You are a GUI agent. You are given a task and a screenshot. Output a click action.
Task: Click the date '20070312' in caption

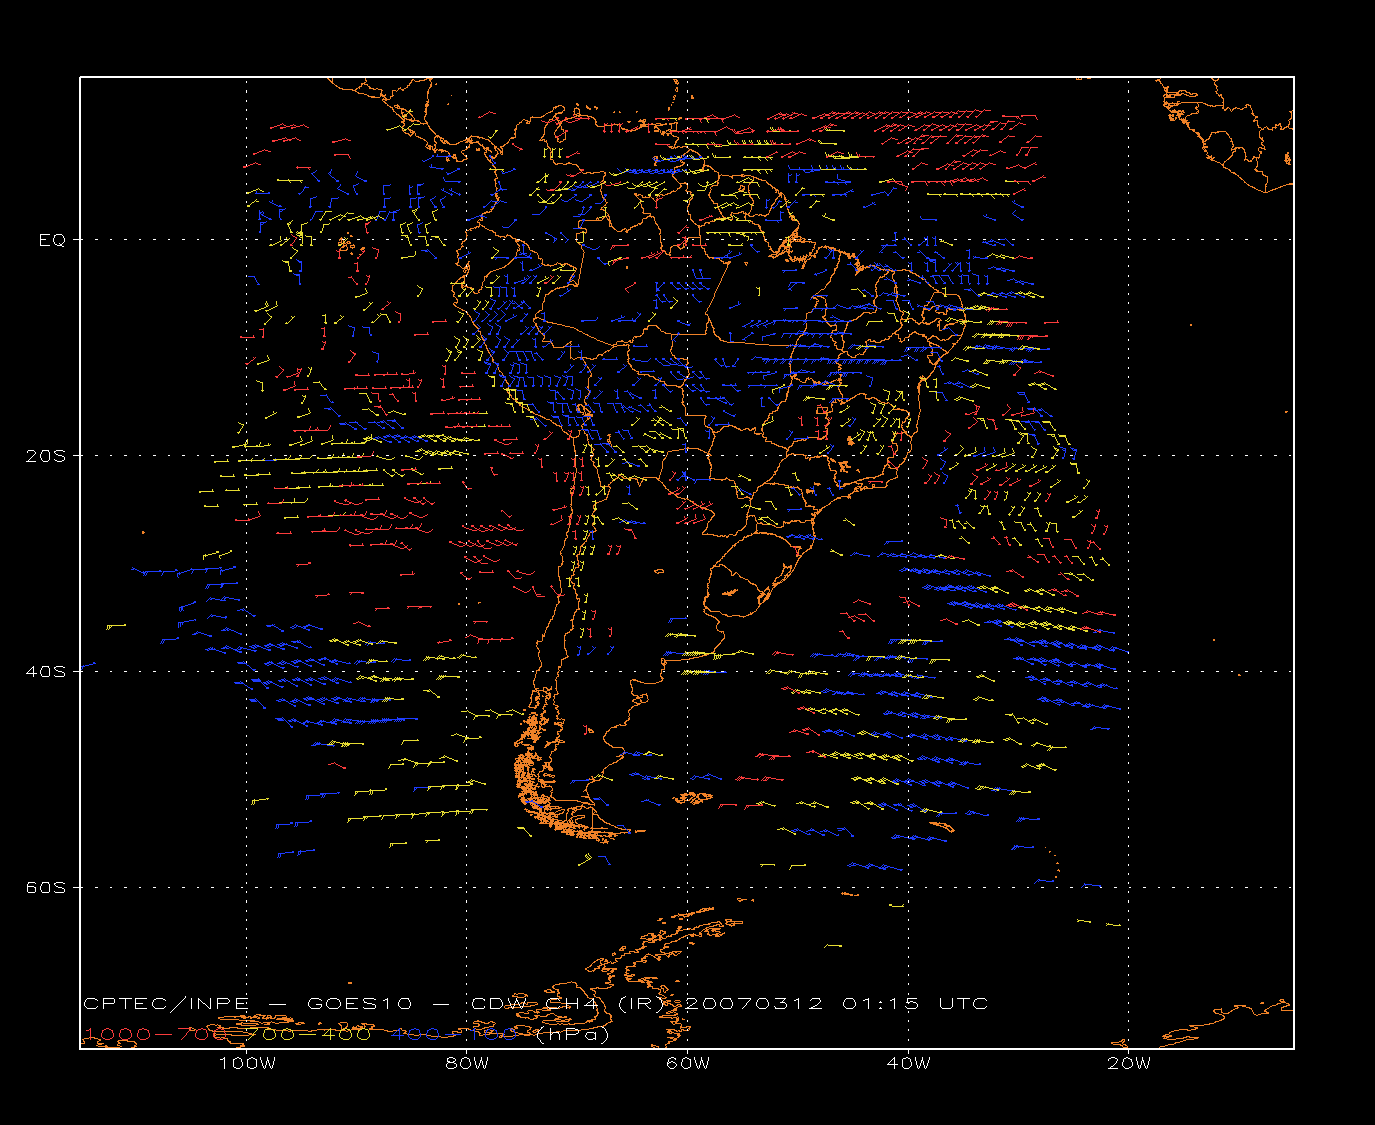coord(755,1004)
